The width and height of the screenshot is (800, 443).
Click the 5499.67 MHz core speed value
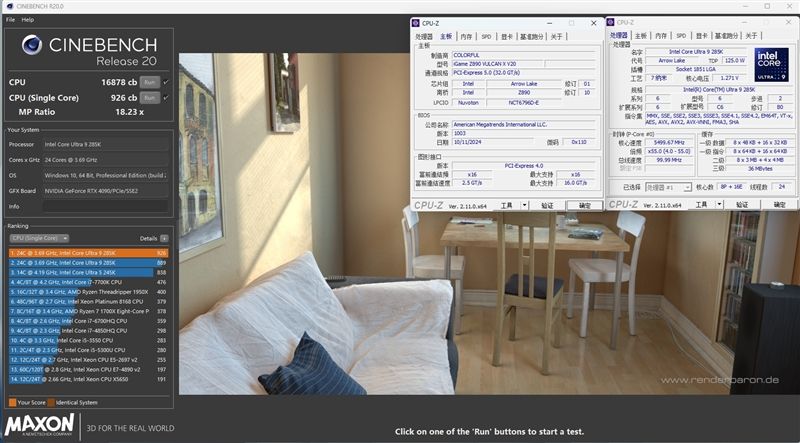click(x=669, y=143)
